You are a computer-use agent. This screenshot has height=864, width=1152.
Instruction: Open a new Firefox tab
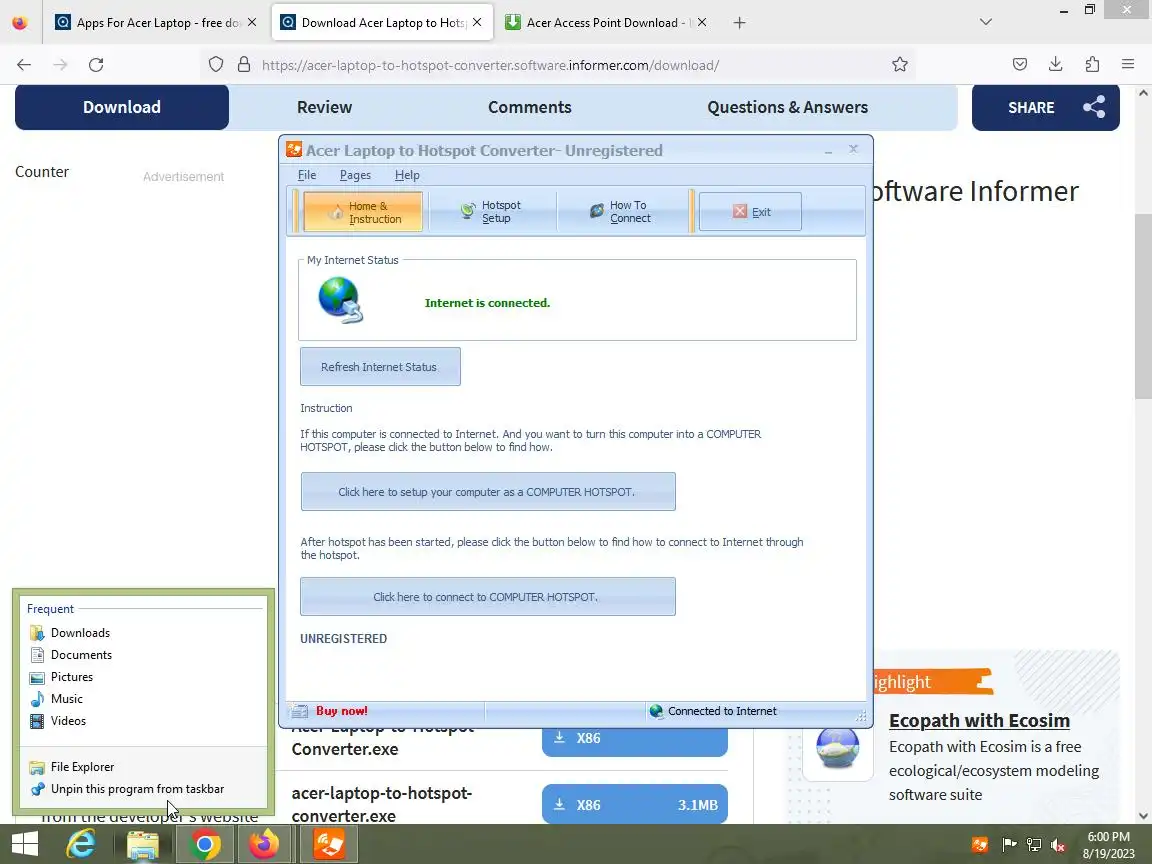point(739,23)
